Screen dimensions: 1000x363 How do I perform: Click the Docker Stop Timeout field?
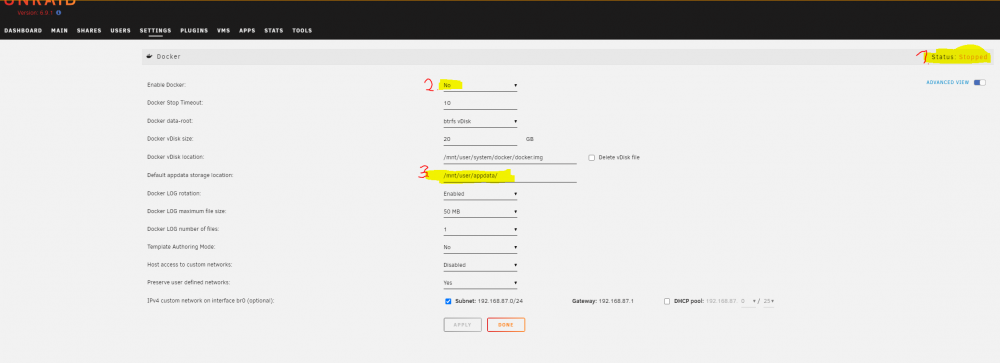tap(480, 103)
